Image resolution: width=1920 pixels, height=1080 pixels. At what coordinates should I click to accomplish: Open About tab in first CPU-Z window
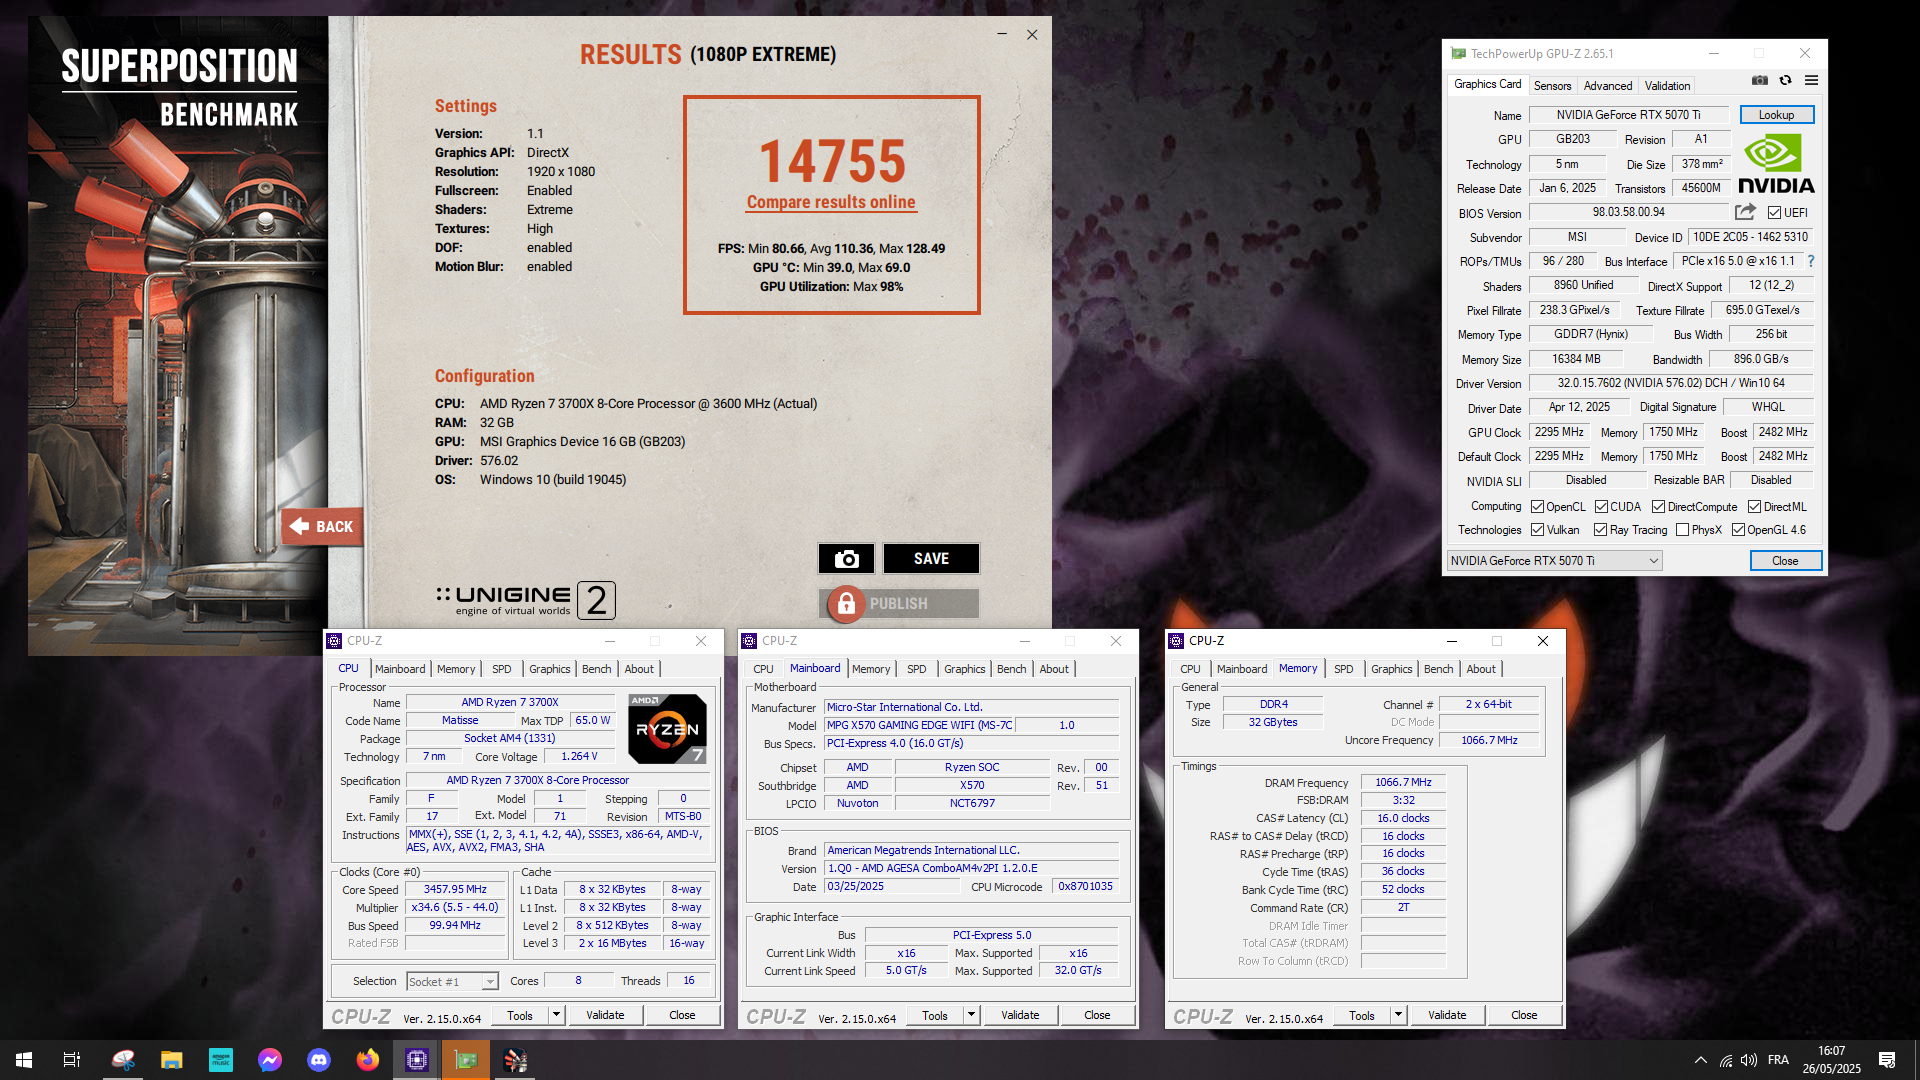coord(639,669)
